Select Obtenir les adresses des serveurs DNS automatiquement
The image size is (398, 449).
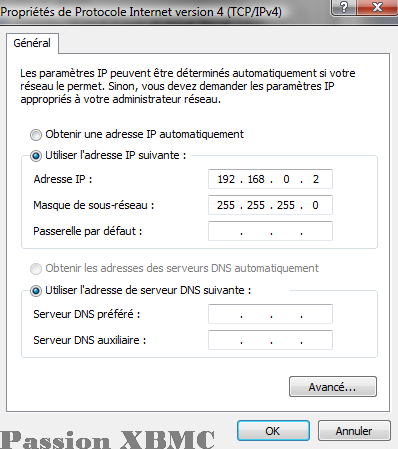tap(36, 269)
